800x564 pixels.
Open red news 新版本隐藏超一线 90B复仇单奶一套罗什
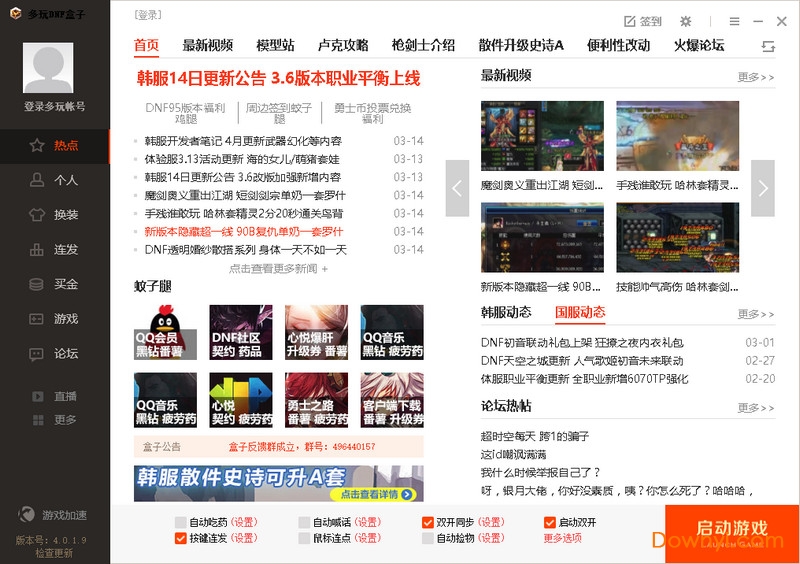pos(244,232)
